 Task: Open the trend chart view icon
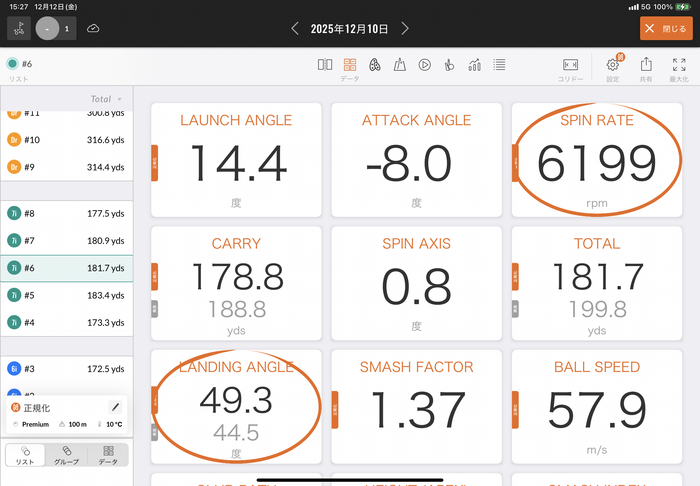tap(474, 64)
